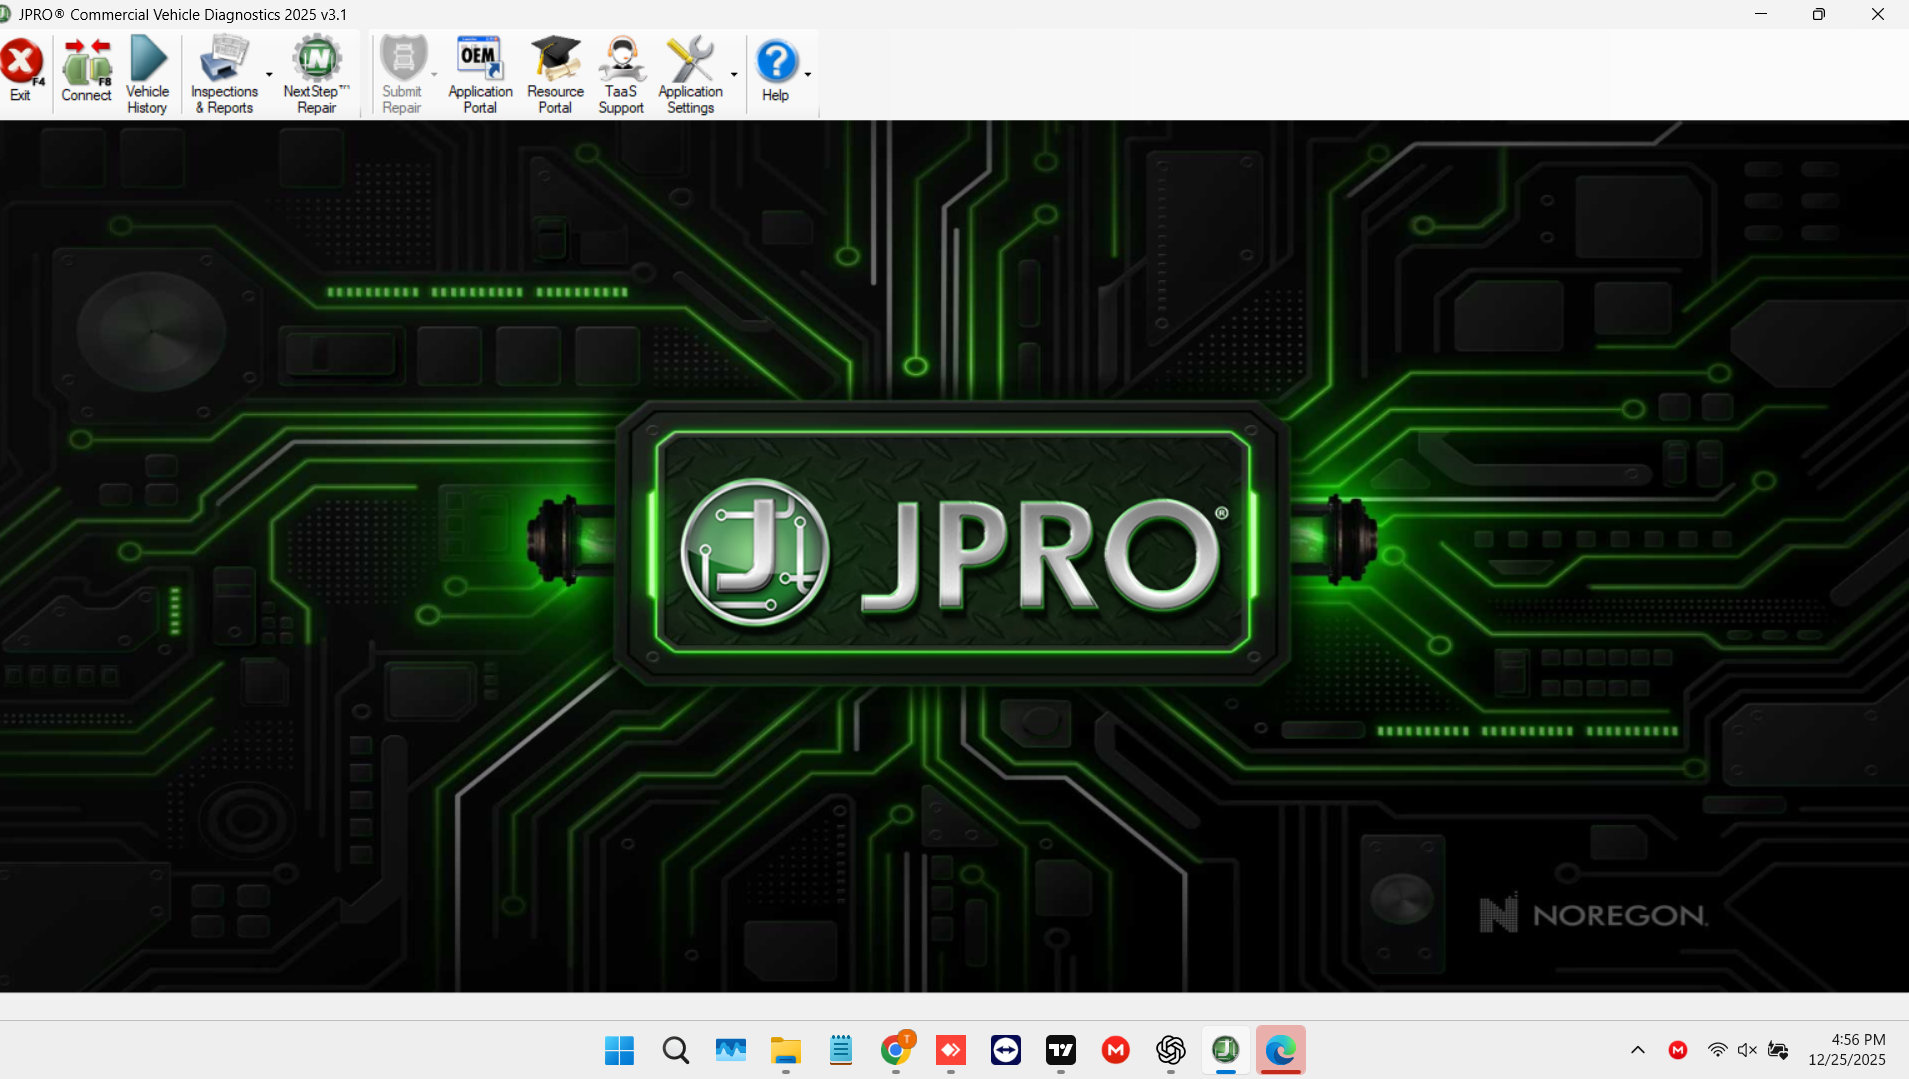Open TaaS Support

pyautogui.click(x=621, y=70)
